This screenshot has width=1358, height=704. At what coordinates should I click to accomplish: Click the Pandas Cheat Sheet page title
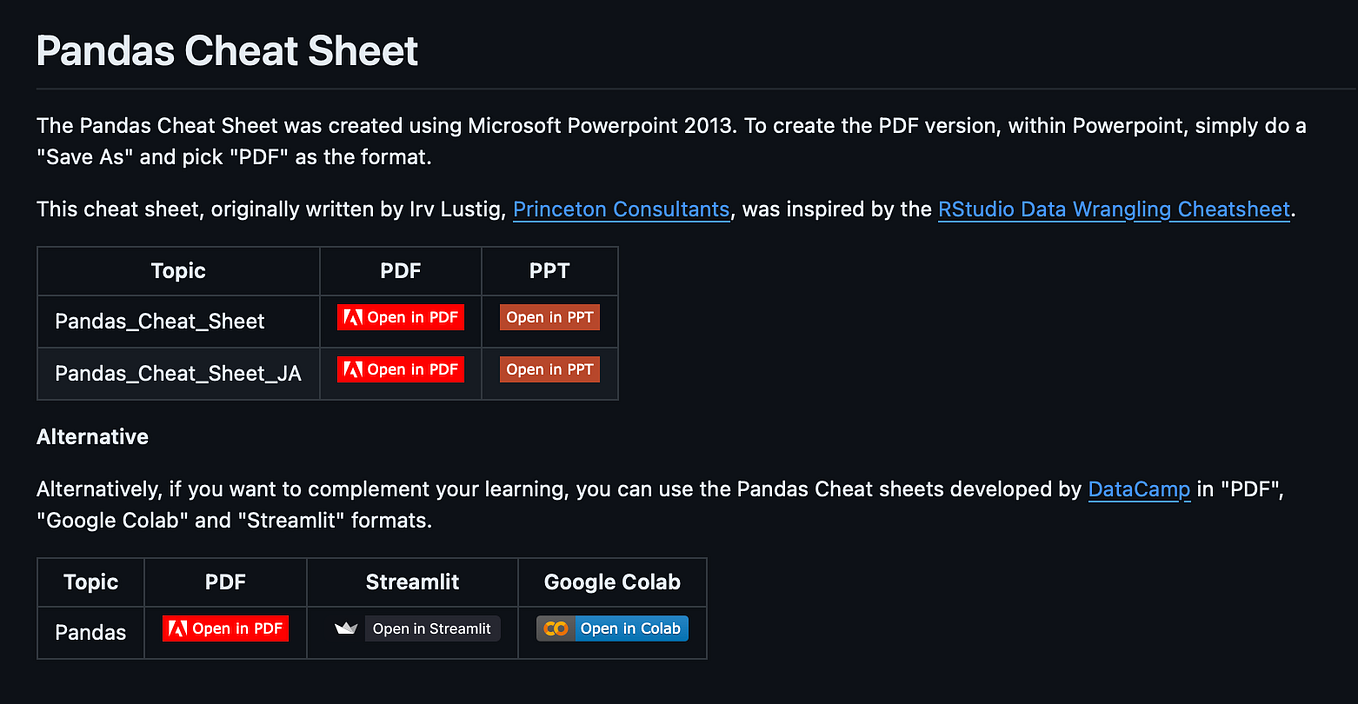click(226, 50)
